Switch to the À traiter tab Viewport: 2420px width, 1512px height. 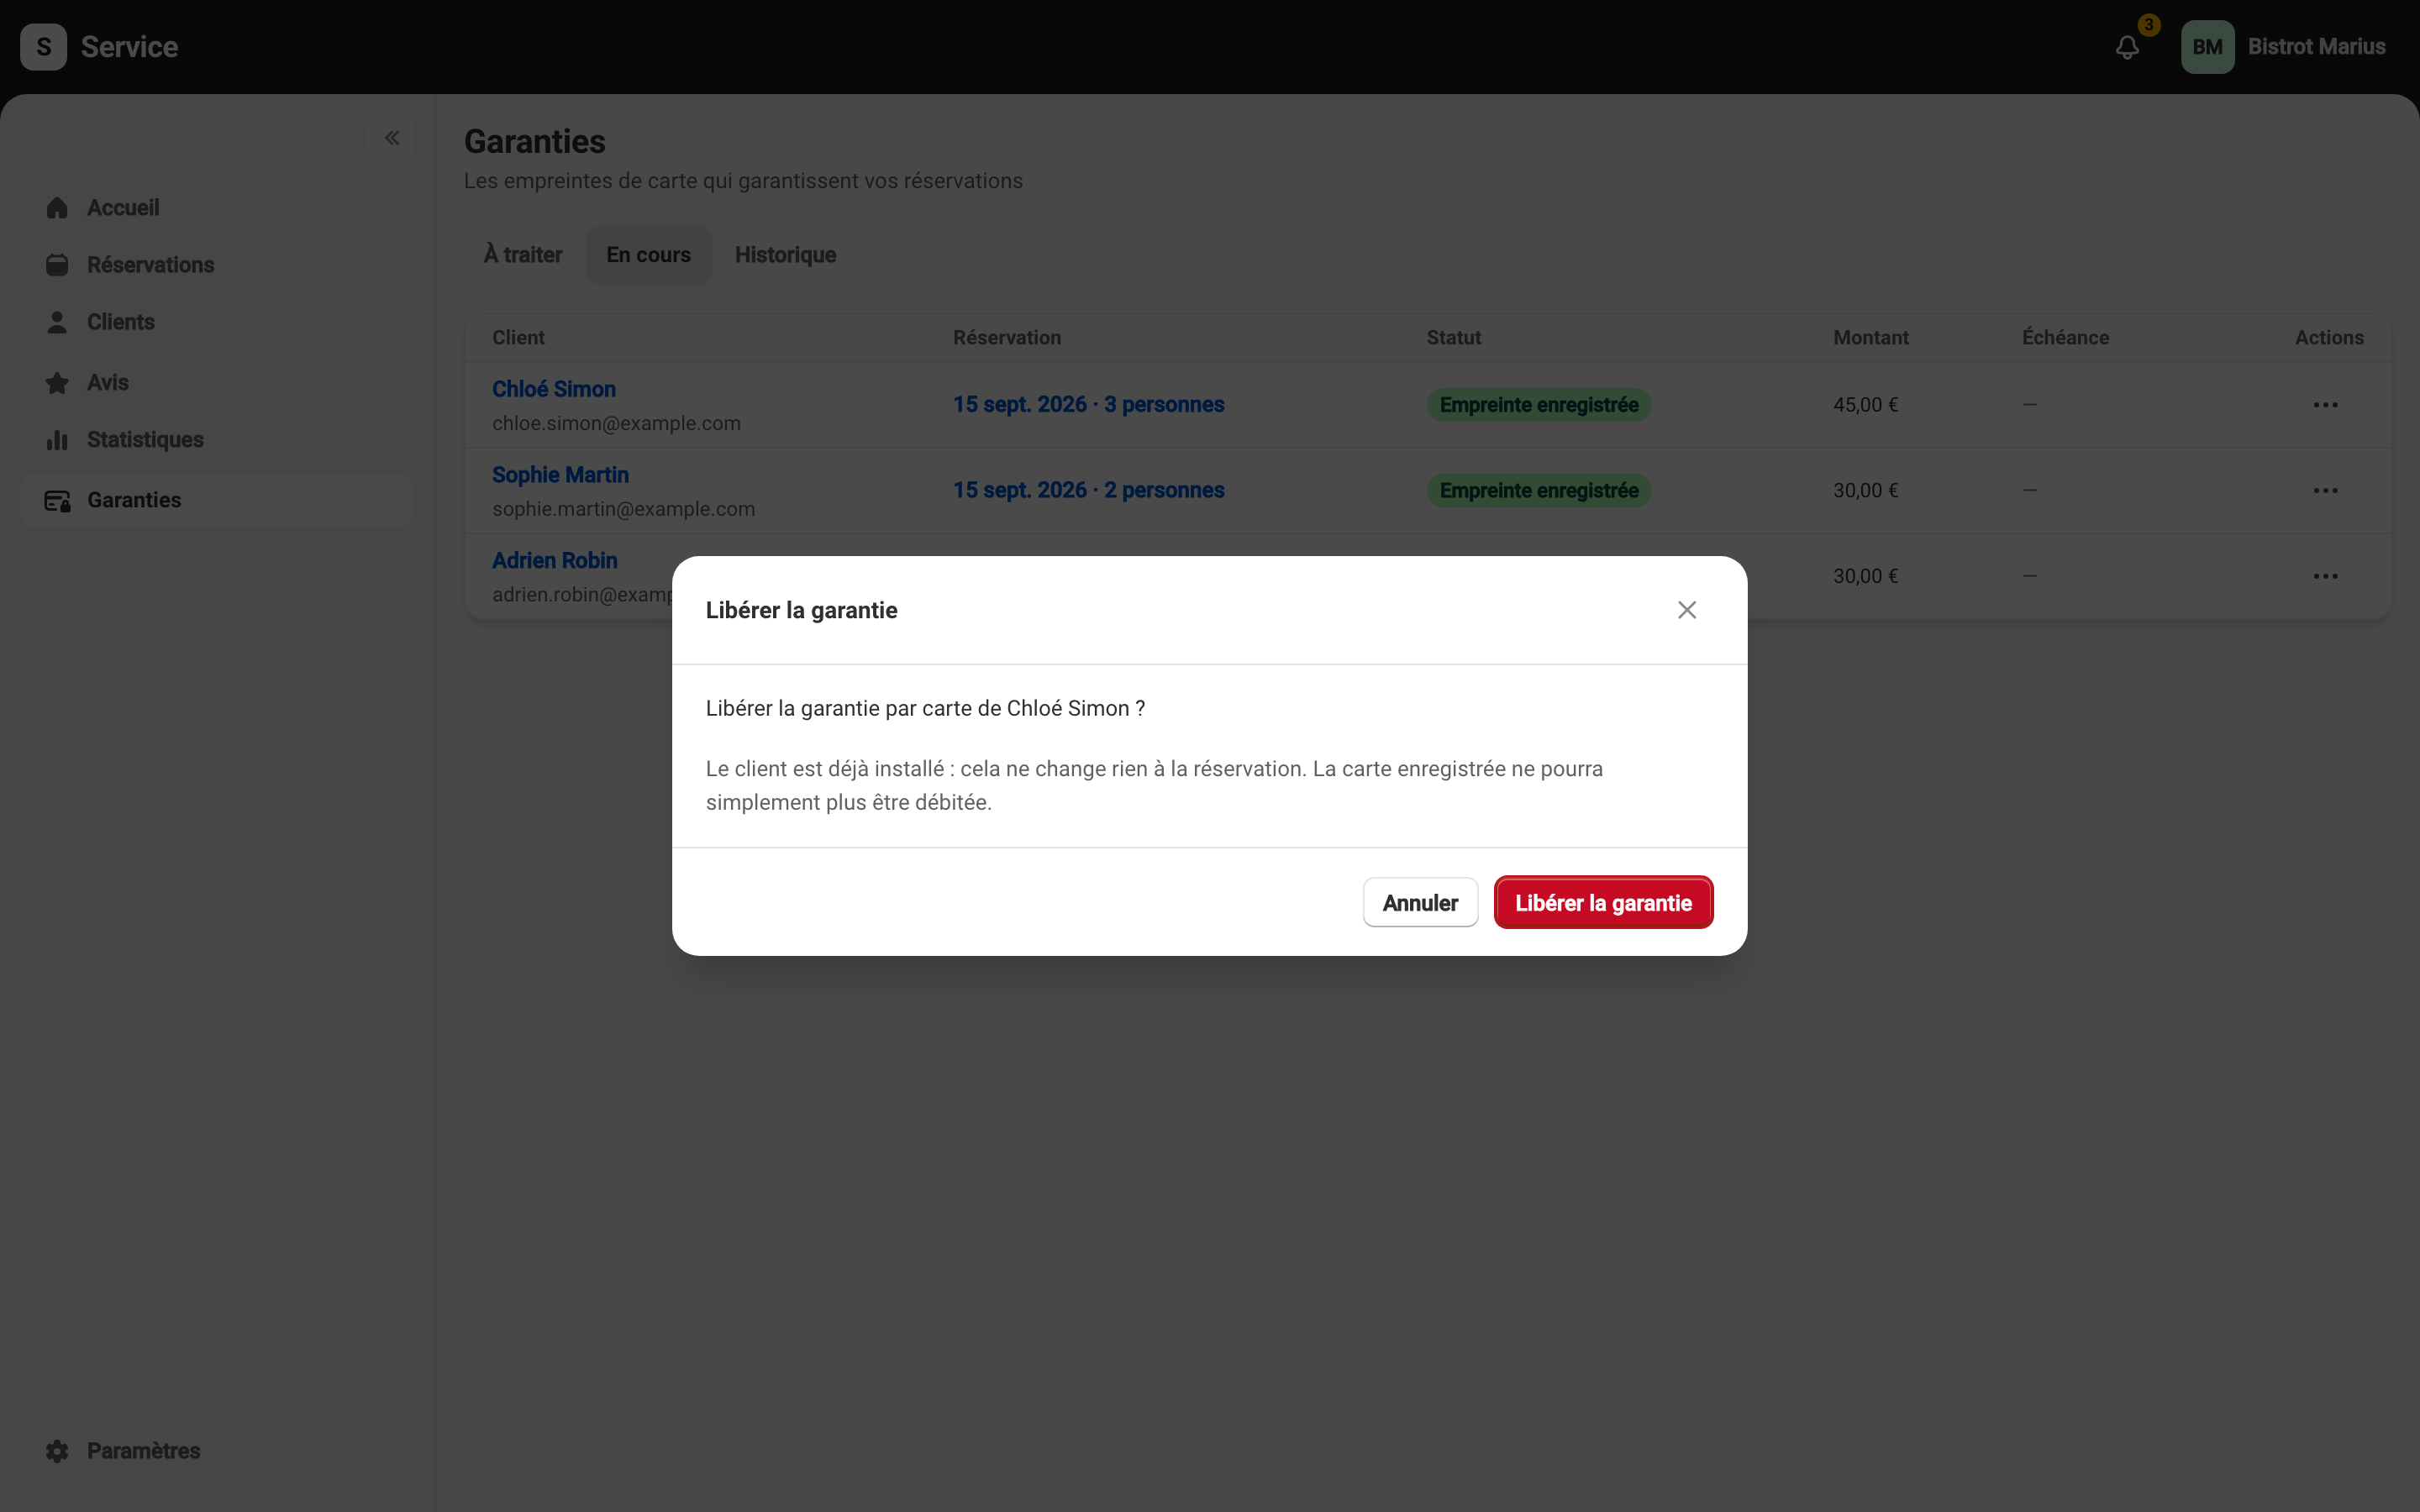click(523, 255)
